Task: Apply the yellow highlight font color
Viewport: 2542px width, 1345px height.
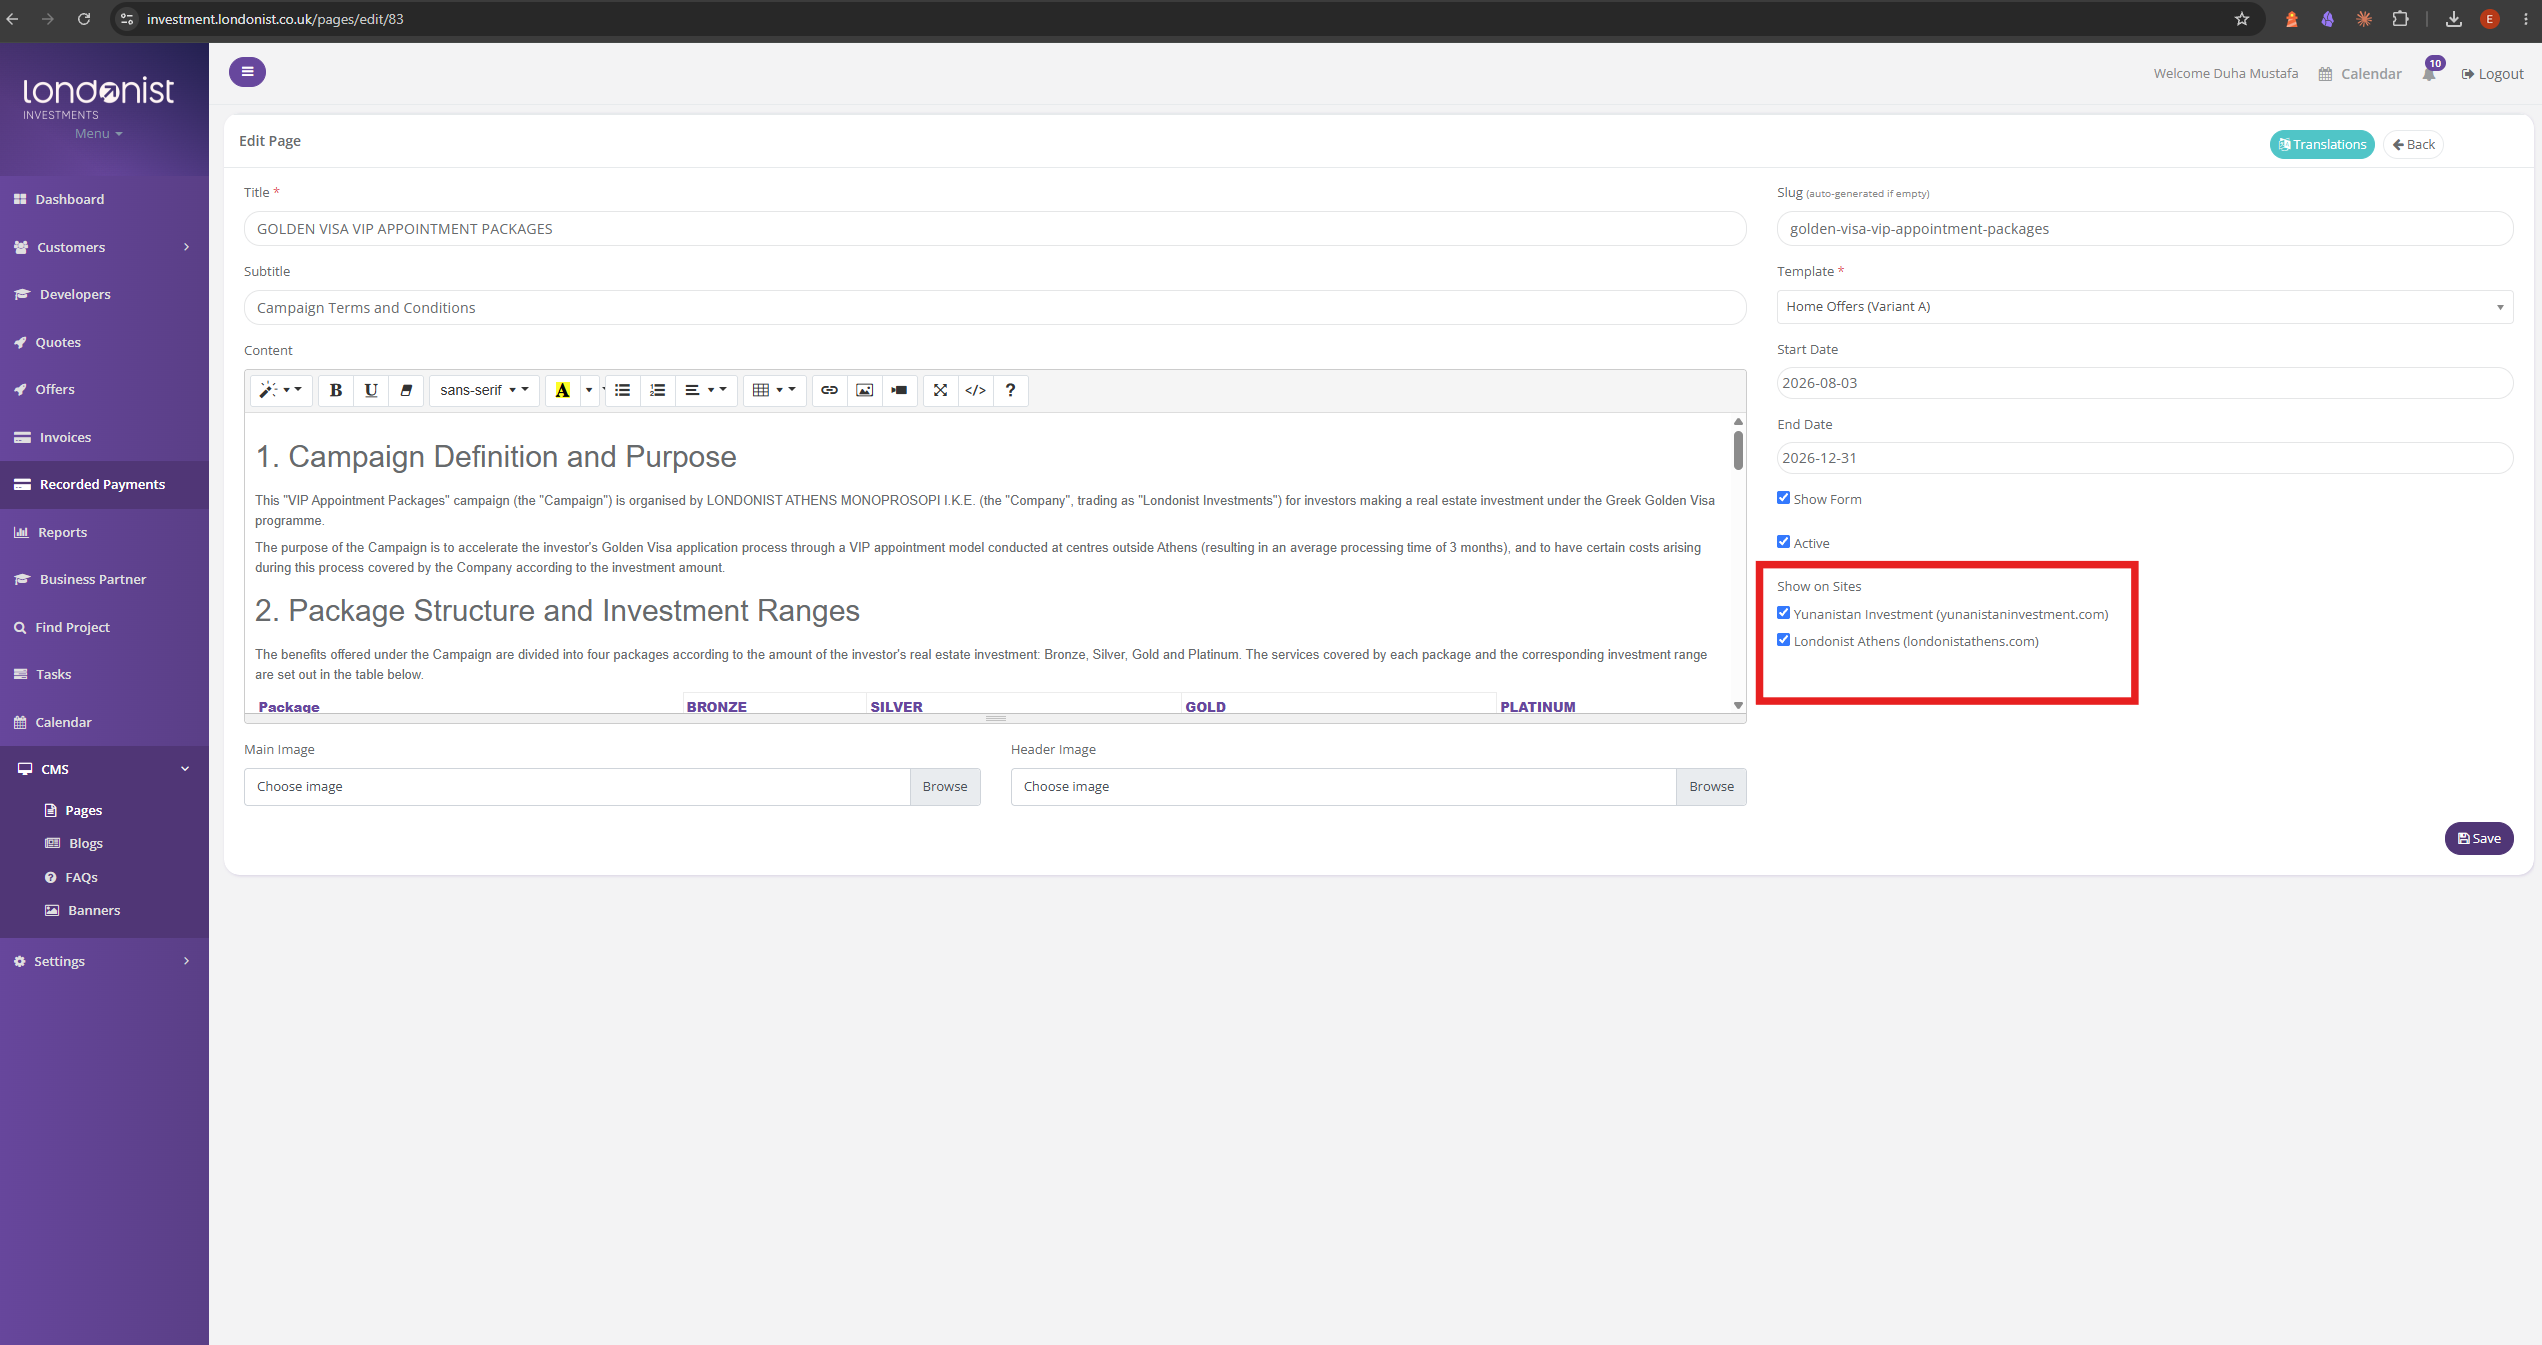Action: point(563,390)
